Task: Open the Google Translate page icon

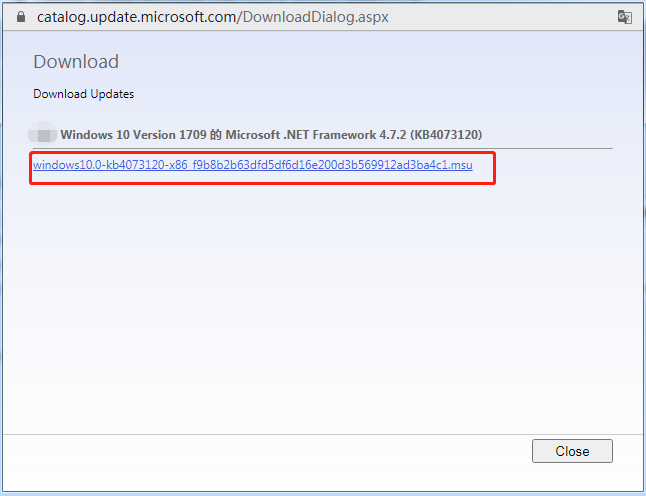Action: (625, 17)
